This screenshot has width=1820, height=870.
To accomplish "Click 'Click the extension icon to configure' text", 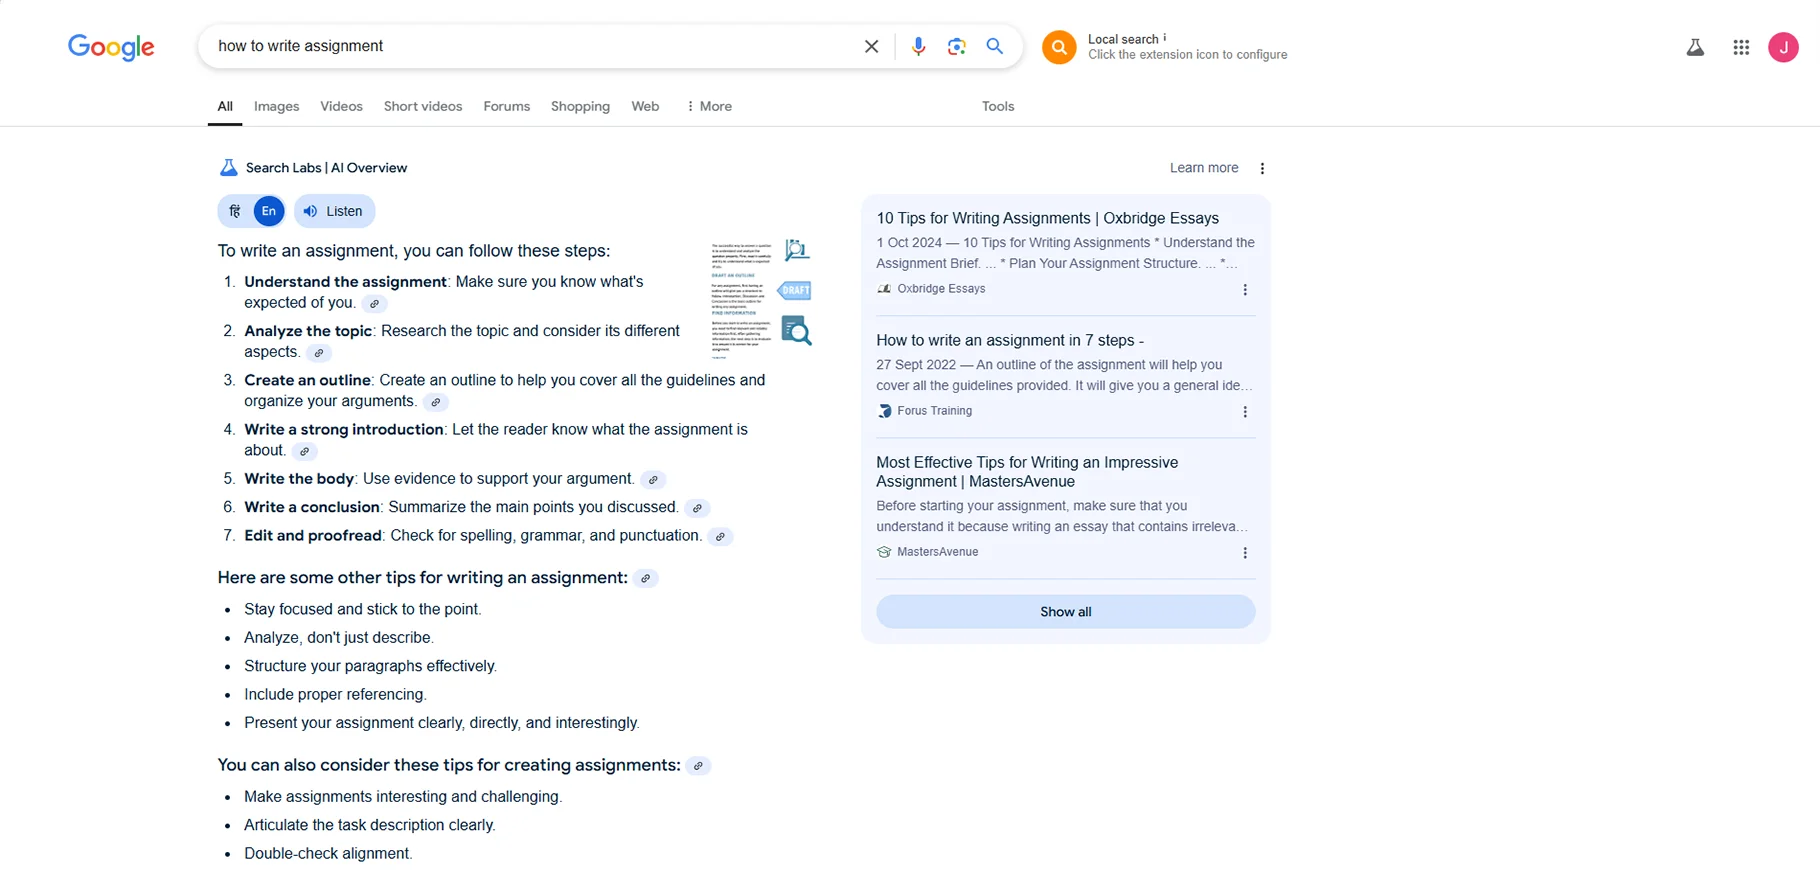I will [x=1188, y=55].
